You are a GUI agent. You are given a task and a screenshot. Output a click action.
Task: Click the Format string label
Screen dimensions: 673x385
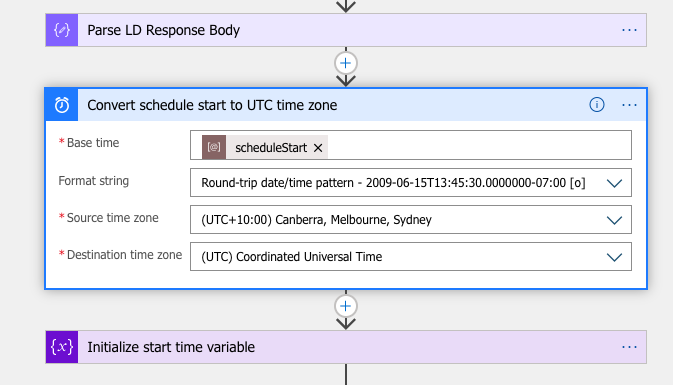tap(94, 181)
